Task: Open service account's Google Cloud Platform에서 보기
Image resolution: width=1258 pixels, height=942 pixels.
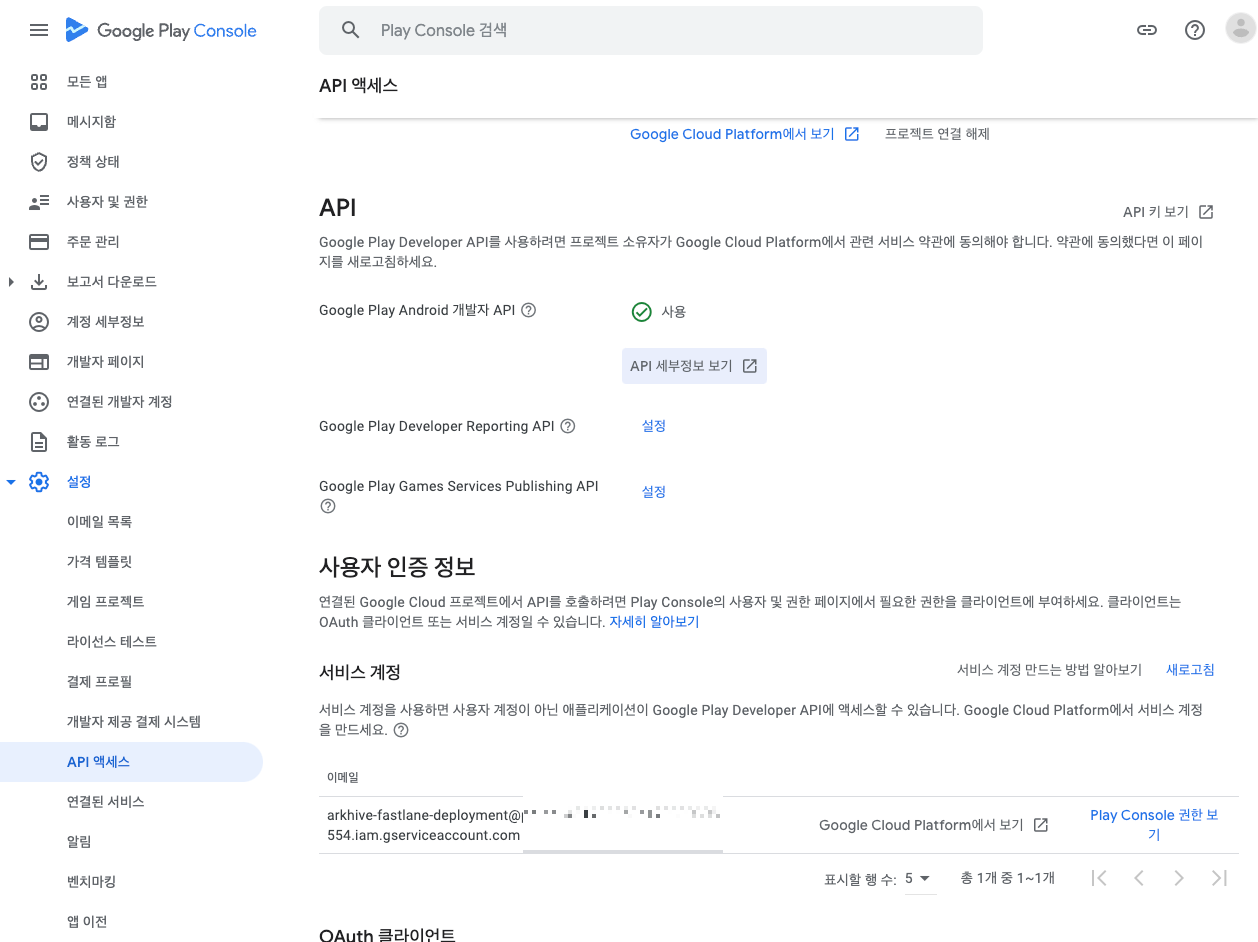Action: click(933, 825)
